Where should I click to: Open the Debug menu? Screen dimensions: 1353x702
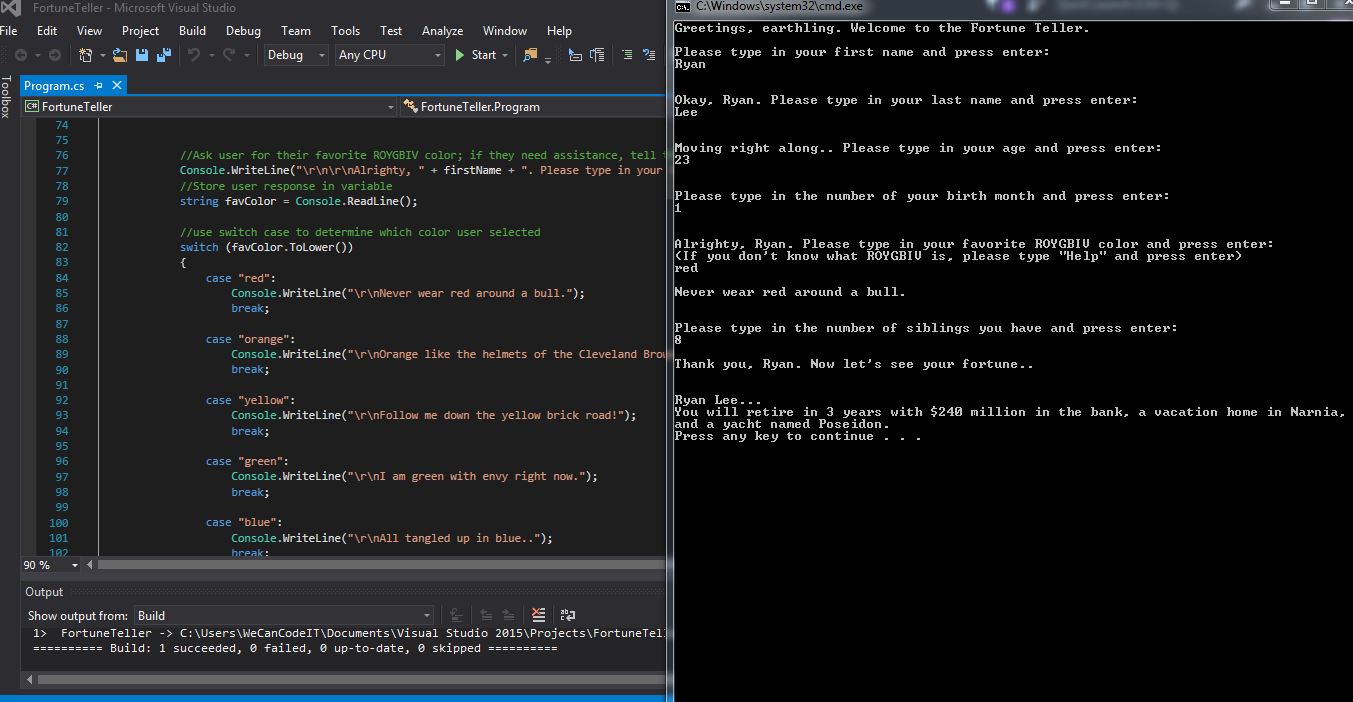(243, 31)
